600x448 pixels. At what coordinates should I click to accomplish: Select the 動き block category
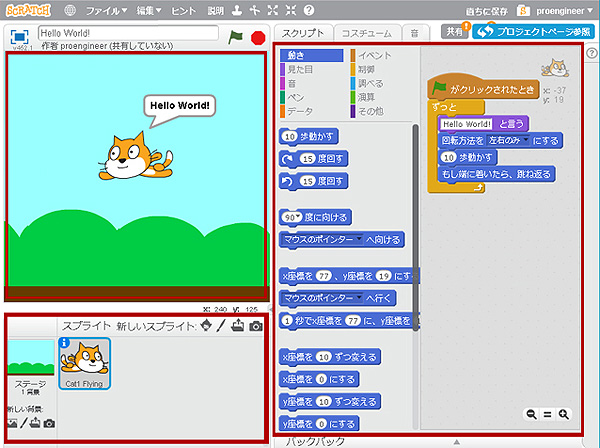311,55
